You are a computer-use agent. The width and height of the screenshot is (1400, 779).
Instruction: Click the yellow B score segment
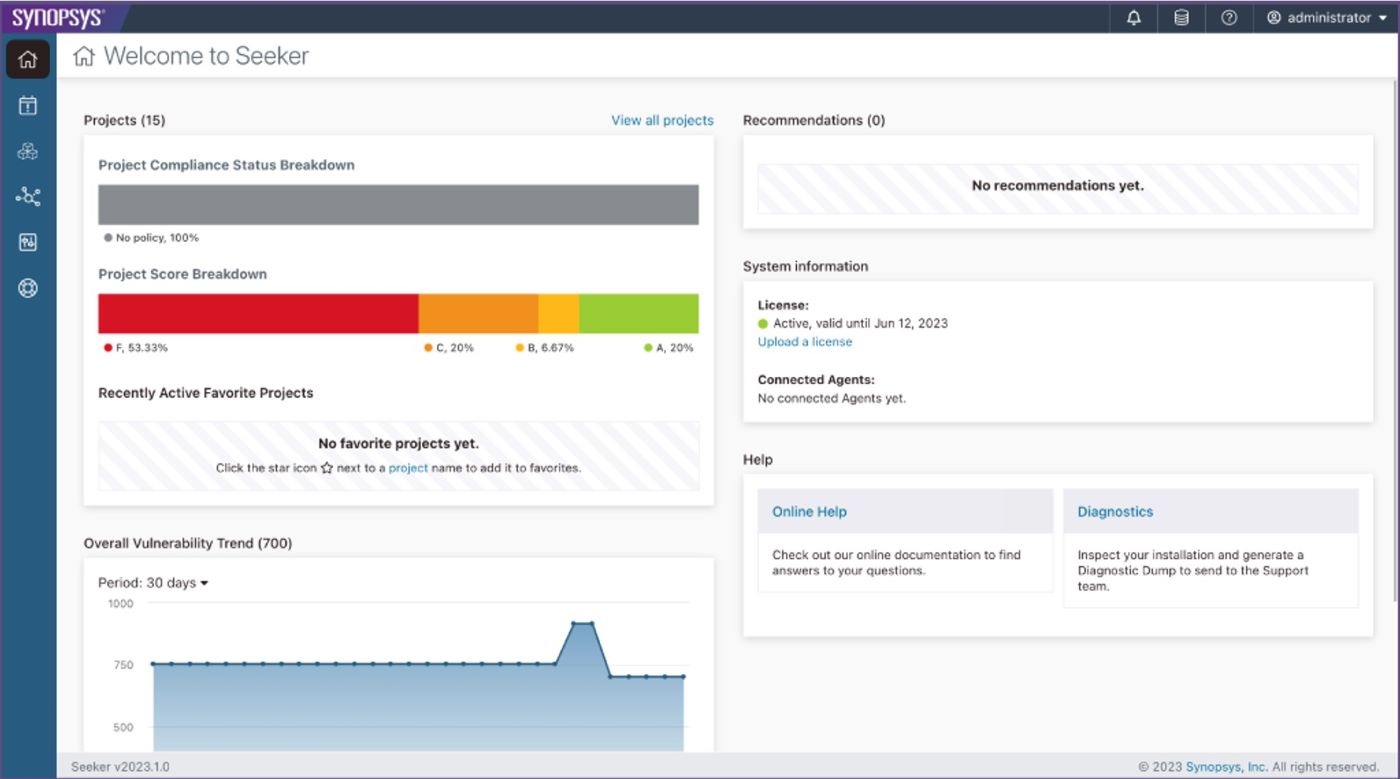tap(559, 313)
